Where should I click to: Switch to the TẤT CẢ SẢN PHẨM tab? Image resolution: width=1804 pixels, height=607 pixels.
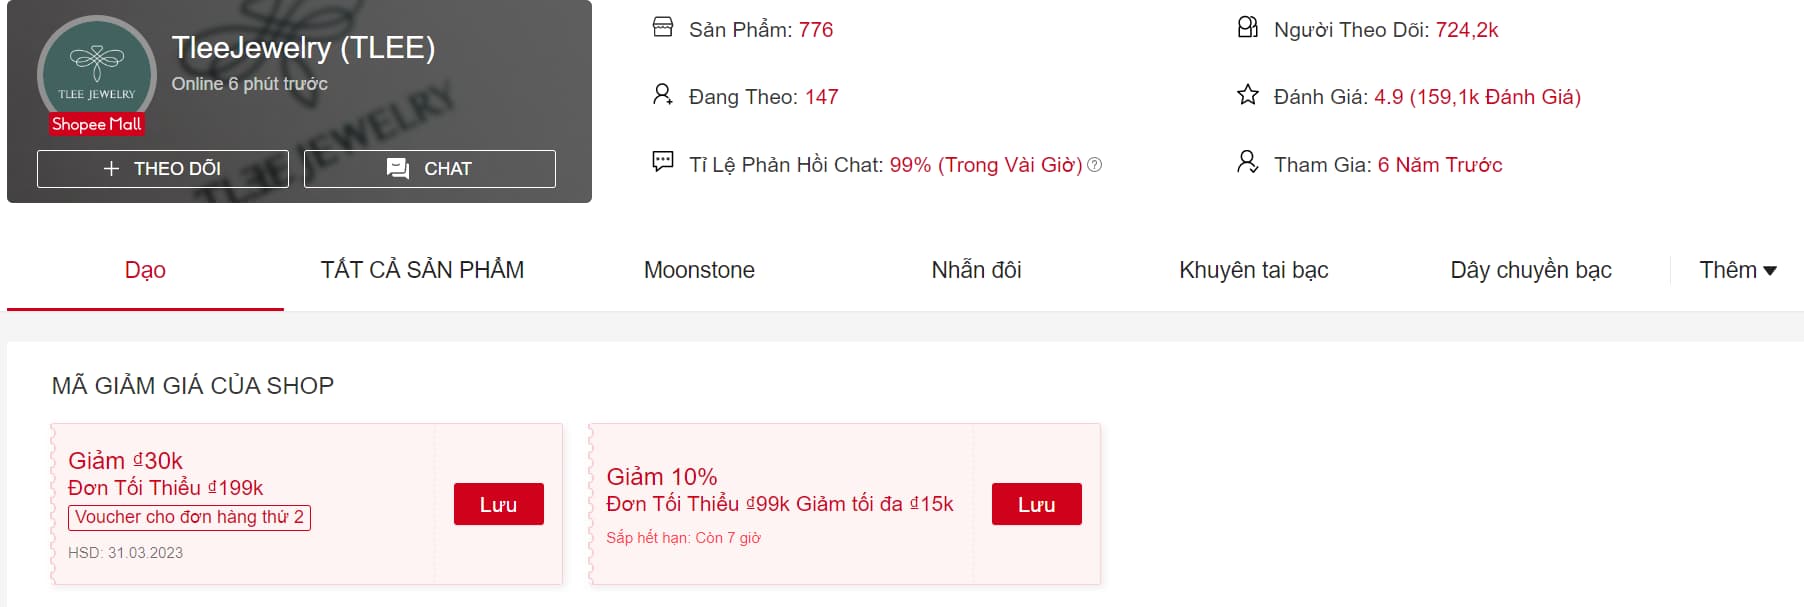422,270
